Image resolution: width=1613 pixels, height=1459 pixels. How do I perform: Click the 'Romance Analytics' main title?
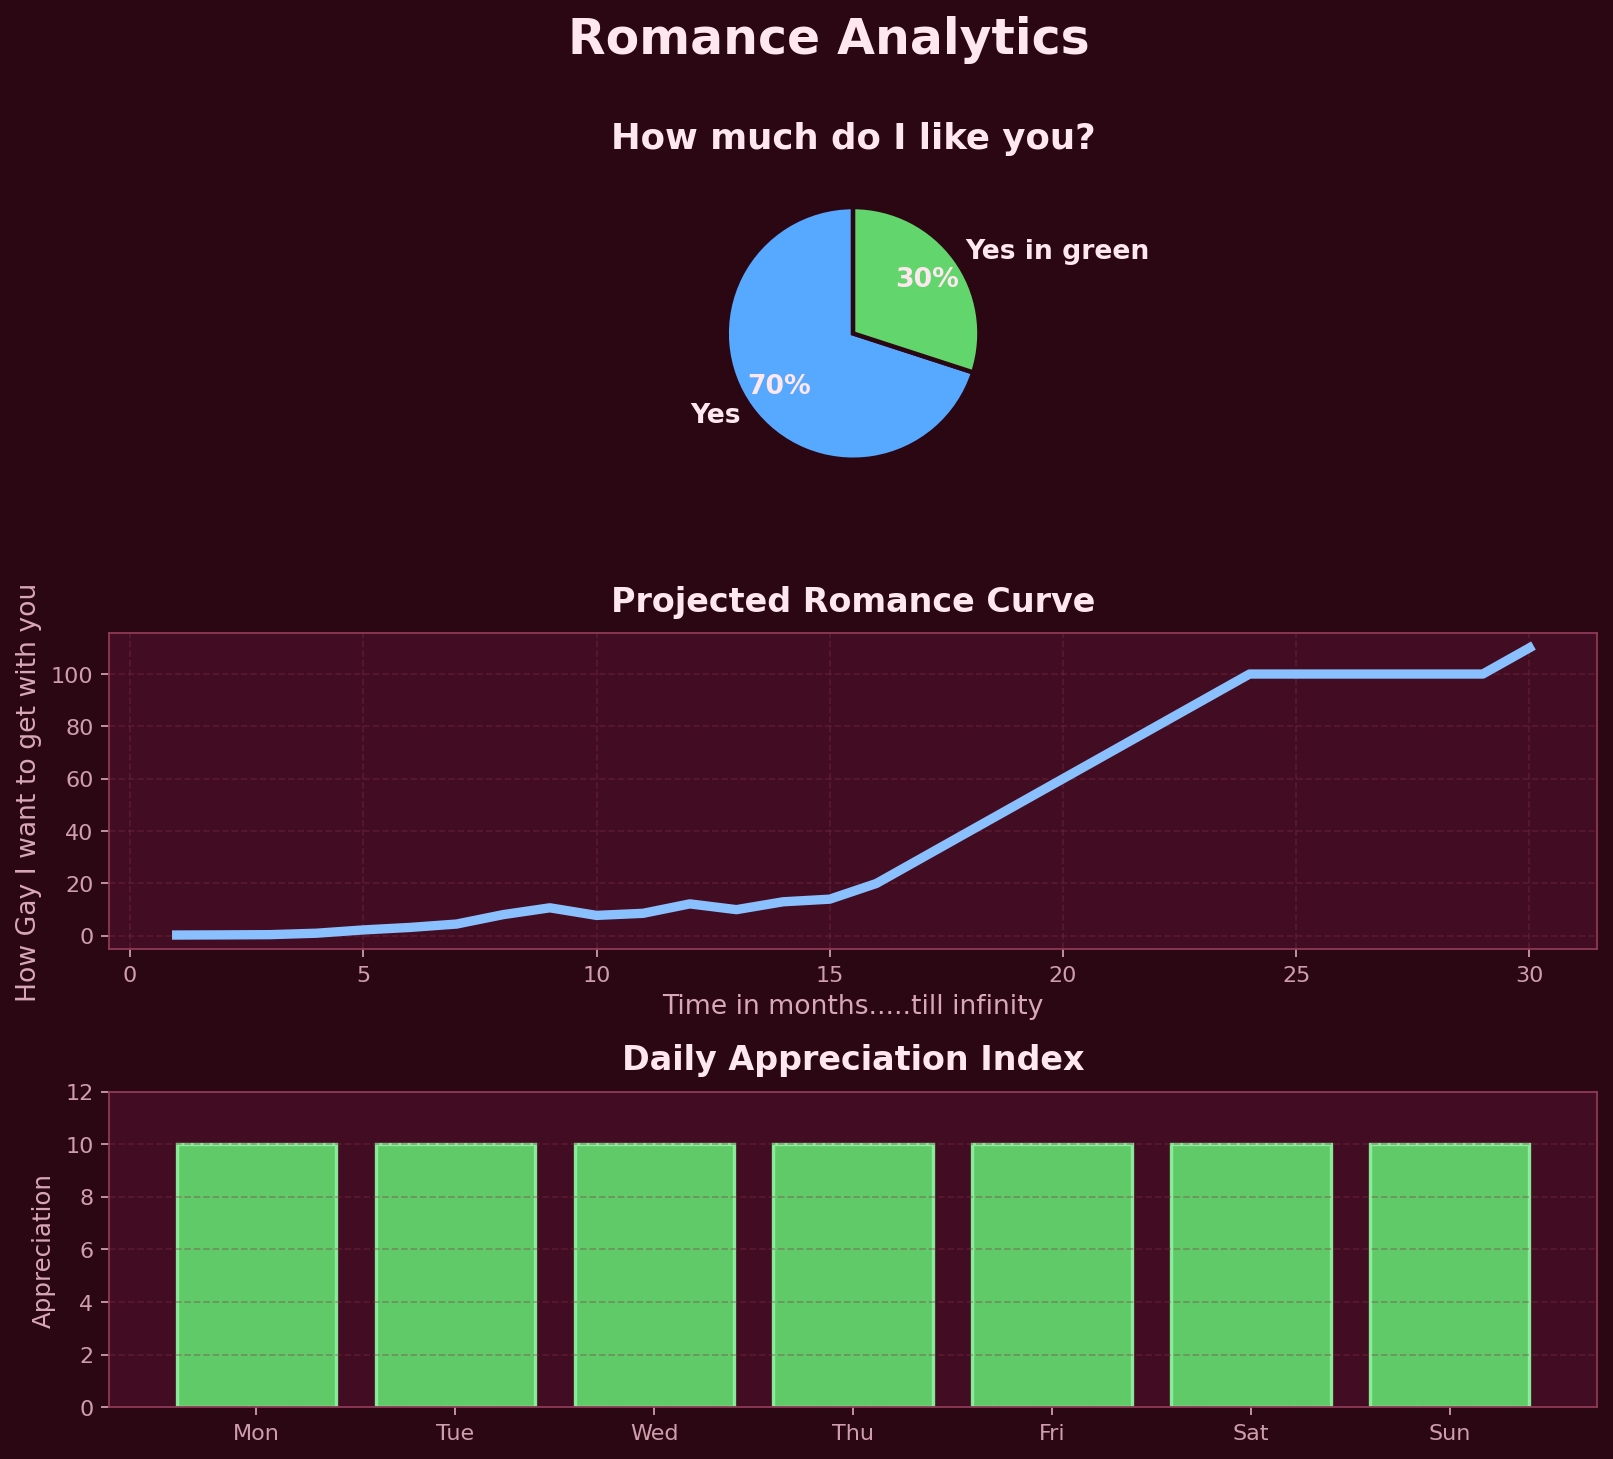(x=828, y=37)
